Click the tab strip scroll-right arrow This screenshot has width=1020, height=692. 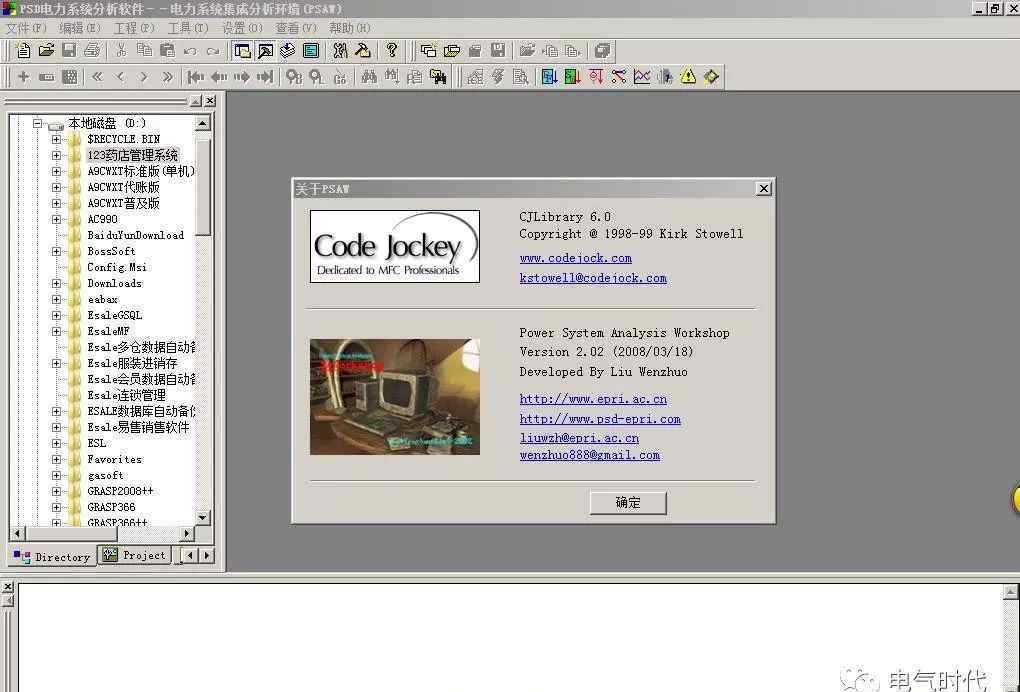(207, 555)
